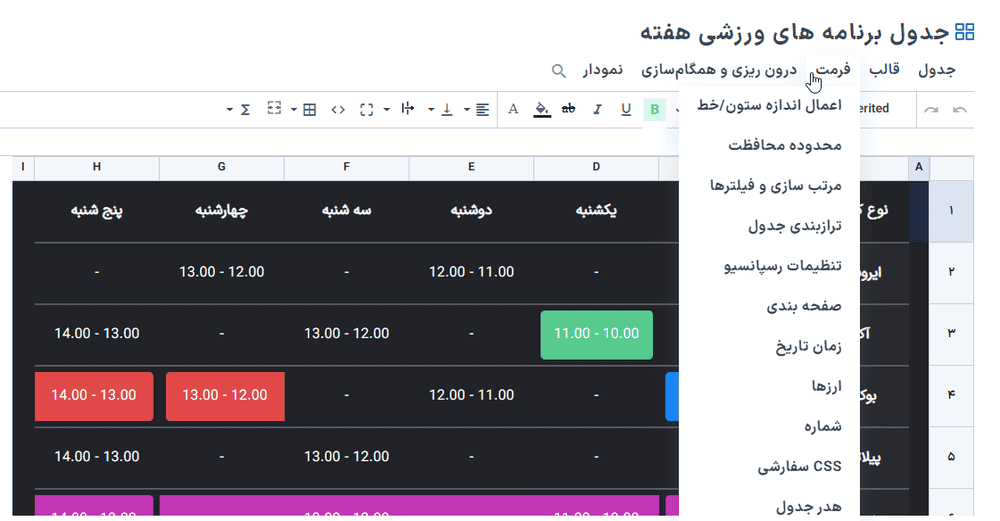
Task: Select column E header
Action: point(471,167)
